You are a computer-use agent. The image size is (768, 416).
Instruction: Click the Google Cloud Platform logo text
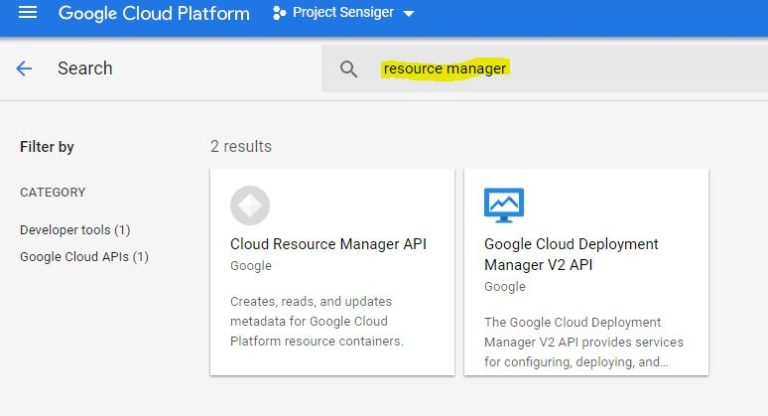point(154,13)
